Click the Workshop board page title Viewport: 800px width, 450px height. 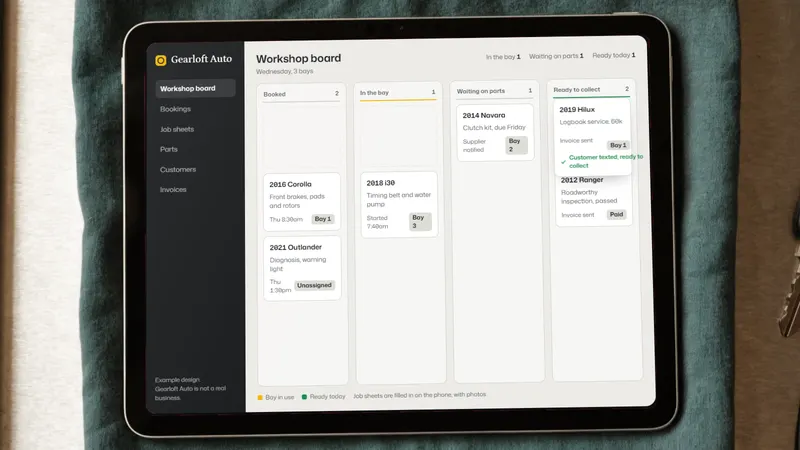298,58
